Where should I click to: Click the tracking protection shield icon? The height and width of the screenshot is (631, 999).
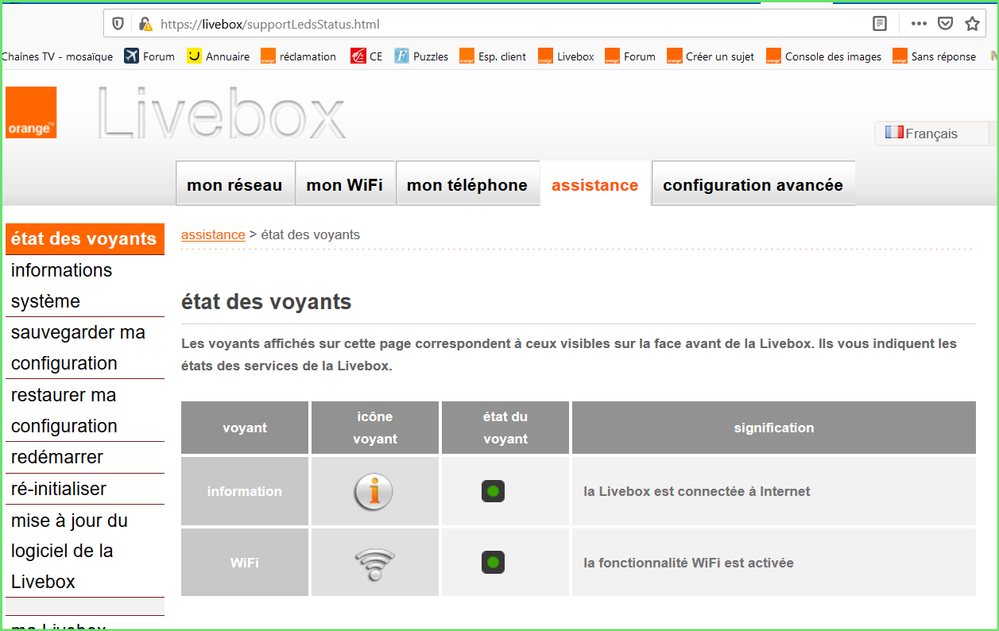point(118,24)
